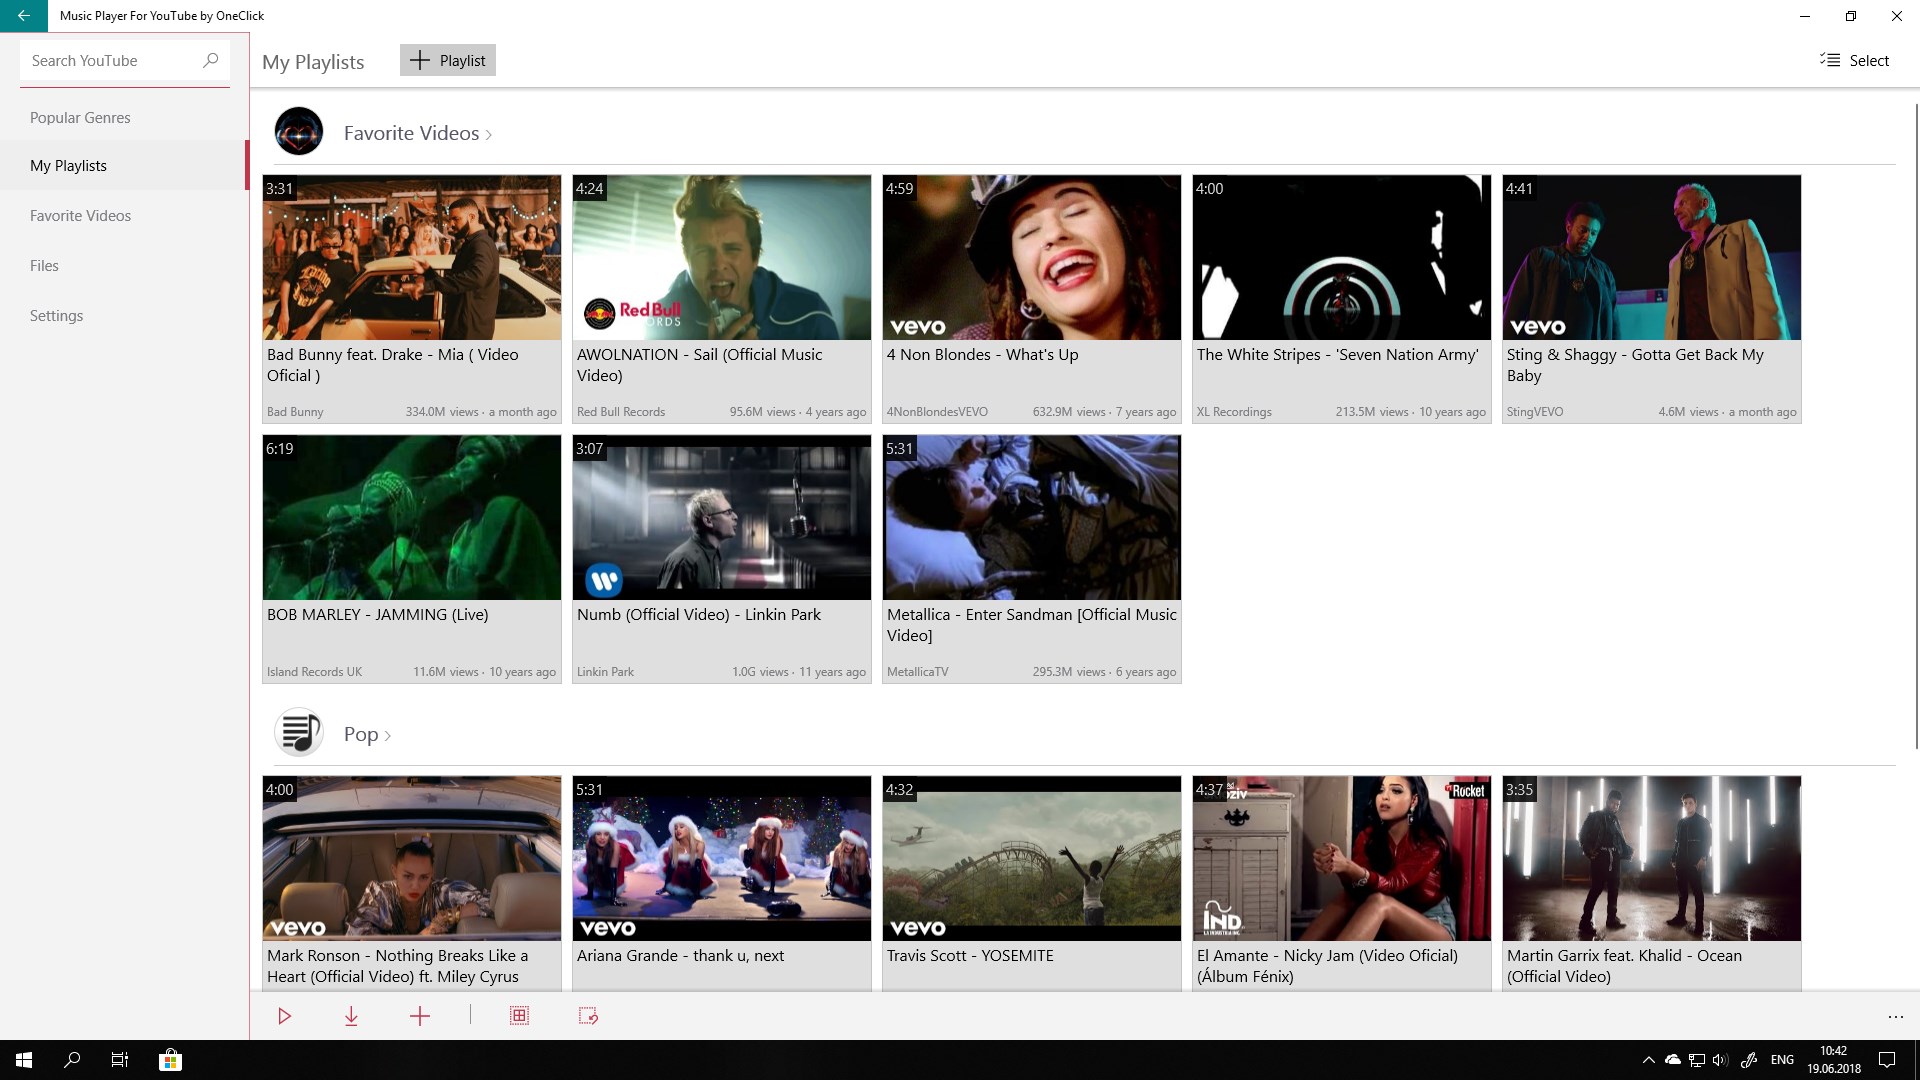The image size is (1920, 1080).
Task: Expand the Favorite Videos playlist header
Action: point(418,133)
